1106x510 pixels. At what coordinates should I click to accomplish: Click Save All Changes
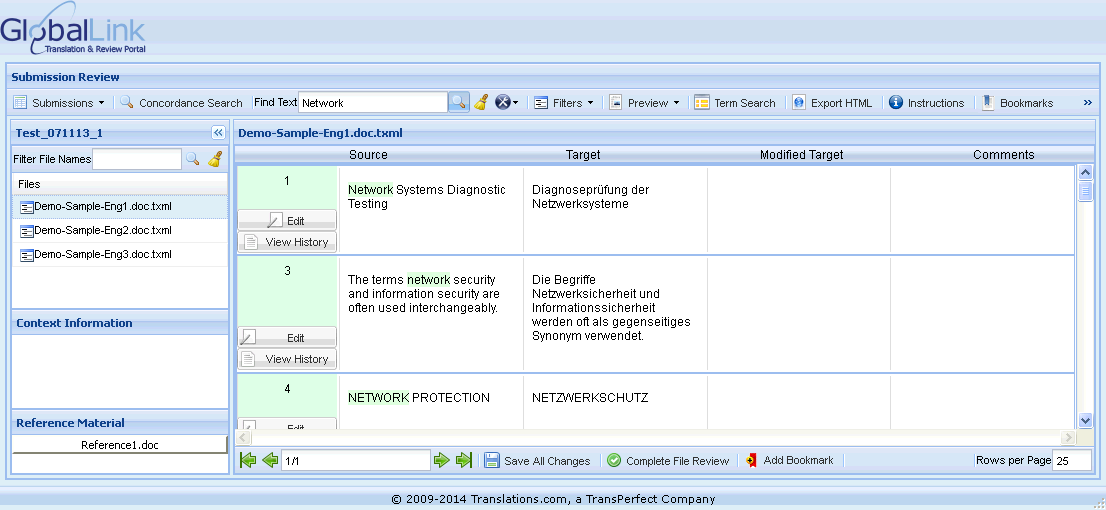(x=537, y=461)
